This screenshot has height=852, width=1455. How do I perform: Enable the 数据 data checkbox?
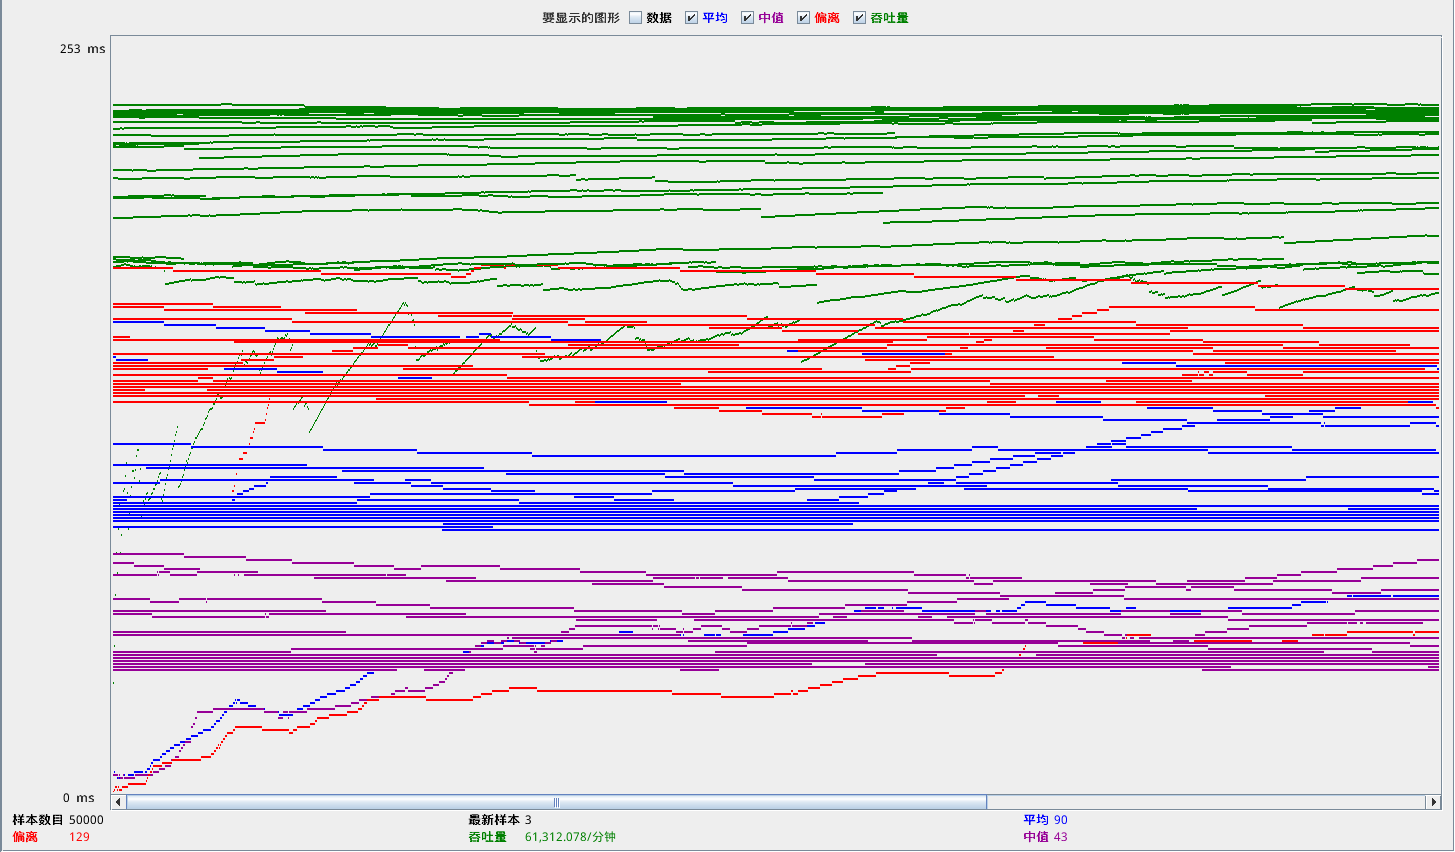pos(636,18)
